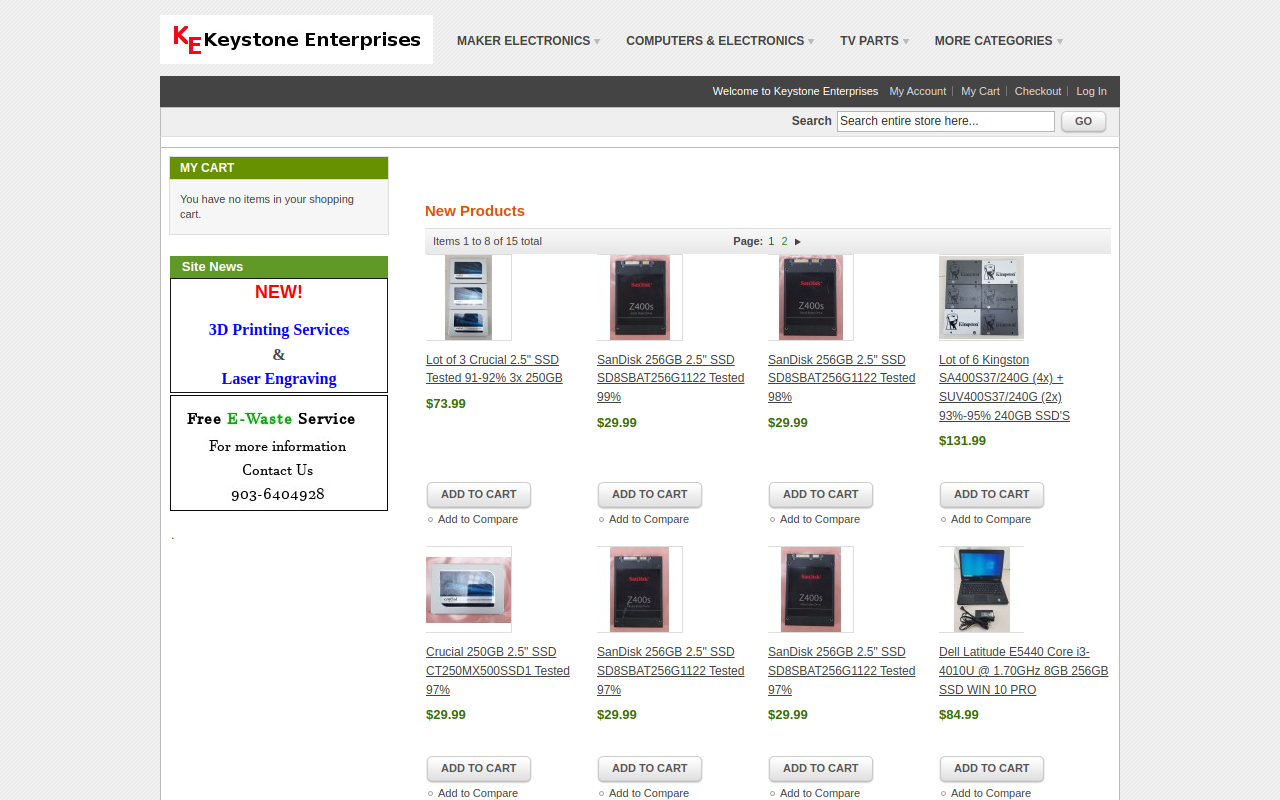1280x800 pixels.
Task: Open Lot of 6 Kingston SA400S37 link
Action: pyautogui.click(x=1004, y=388)
